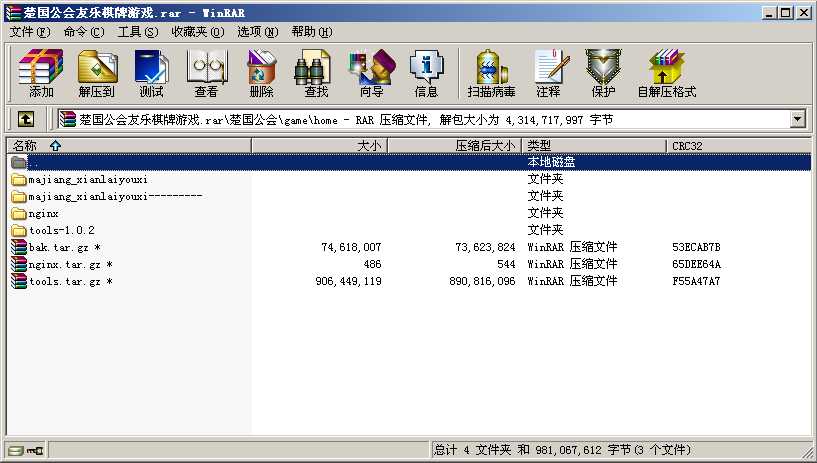The width and height of the screenshot is (817, 463).
Task: Click the WinRAR icon in title bar
Action: (x=13, y=12)
